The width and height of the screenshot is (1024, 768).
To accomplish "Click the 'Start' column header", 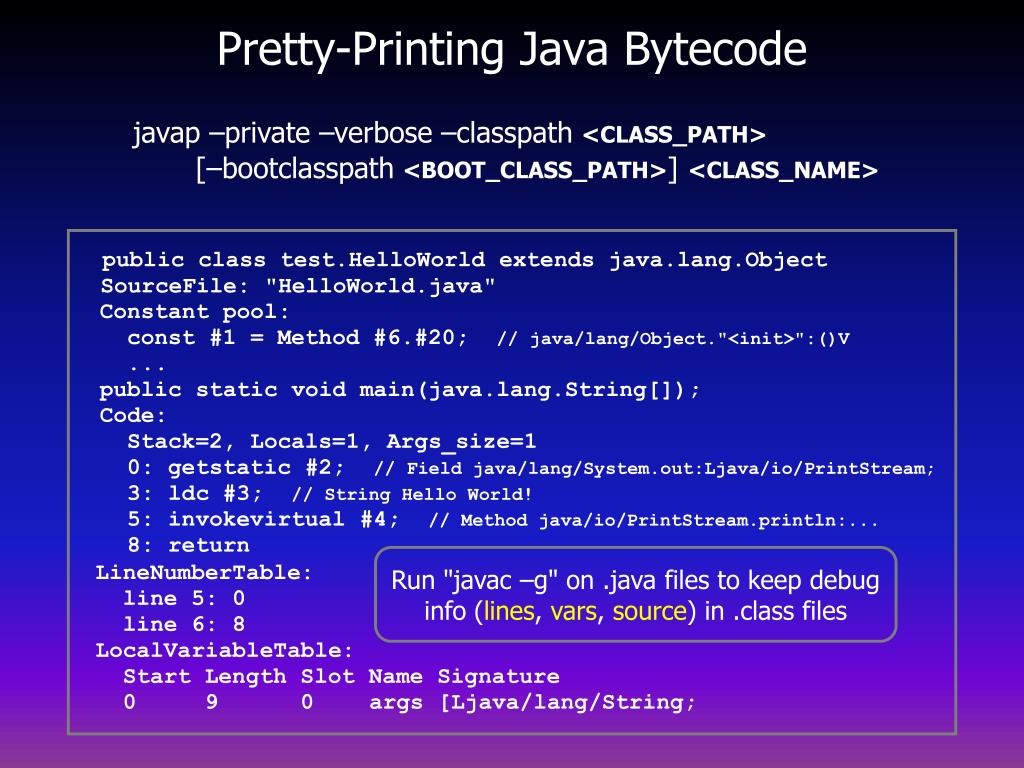I will [157, 676].
